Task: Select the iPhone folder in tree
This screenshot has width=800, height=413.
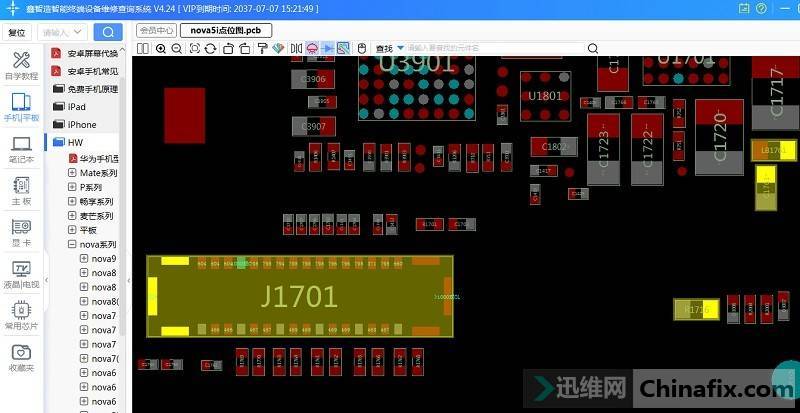Action: click(x=81, y=125)
